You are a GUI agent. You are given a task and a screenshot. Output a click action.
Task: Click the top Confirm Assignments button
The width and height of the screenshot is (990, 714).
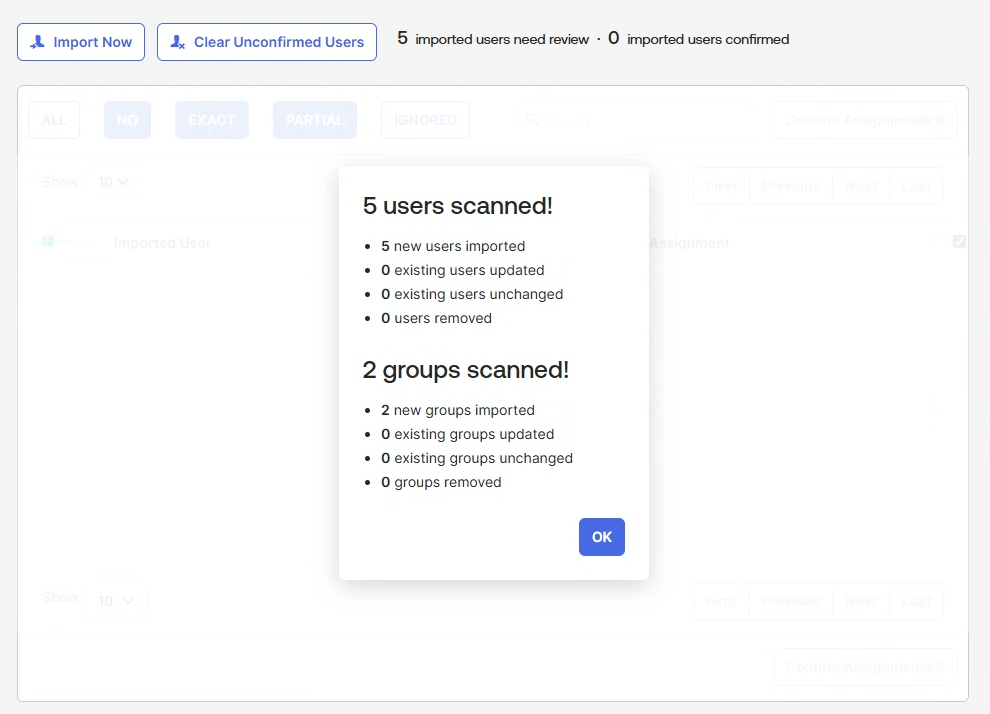(864, 120)
